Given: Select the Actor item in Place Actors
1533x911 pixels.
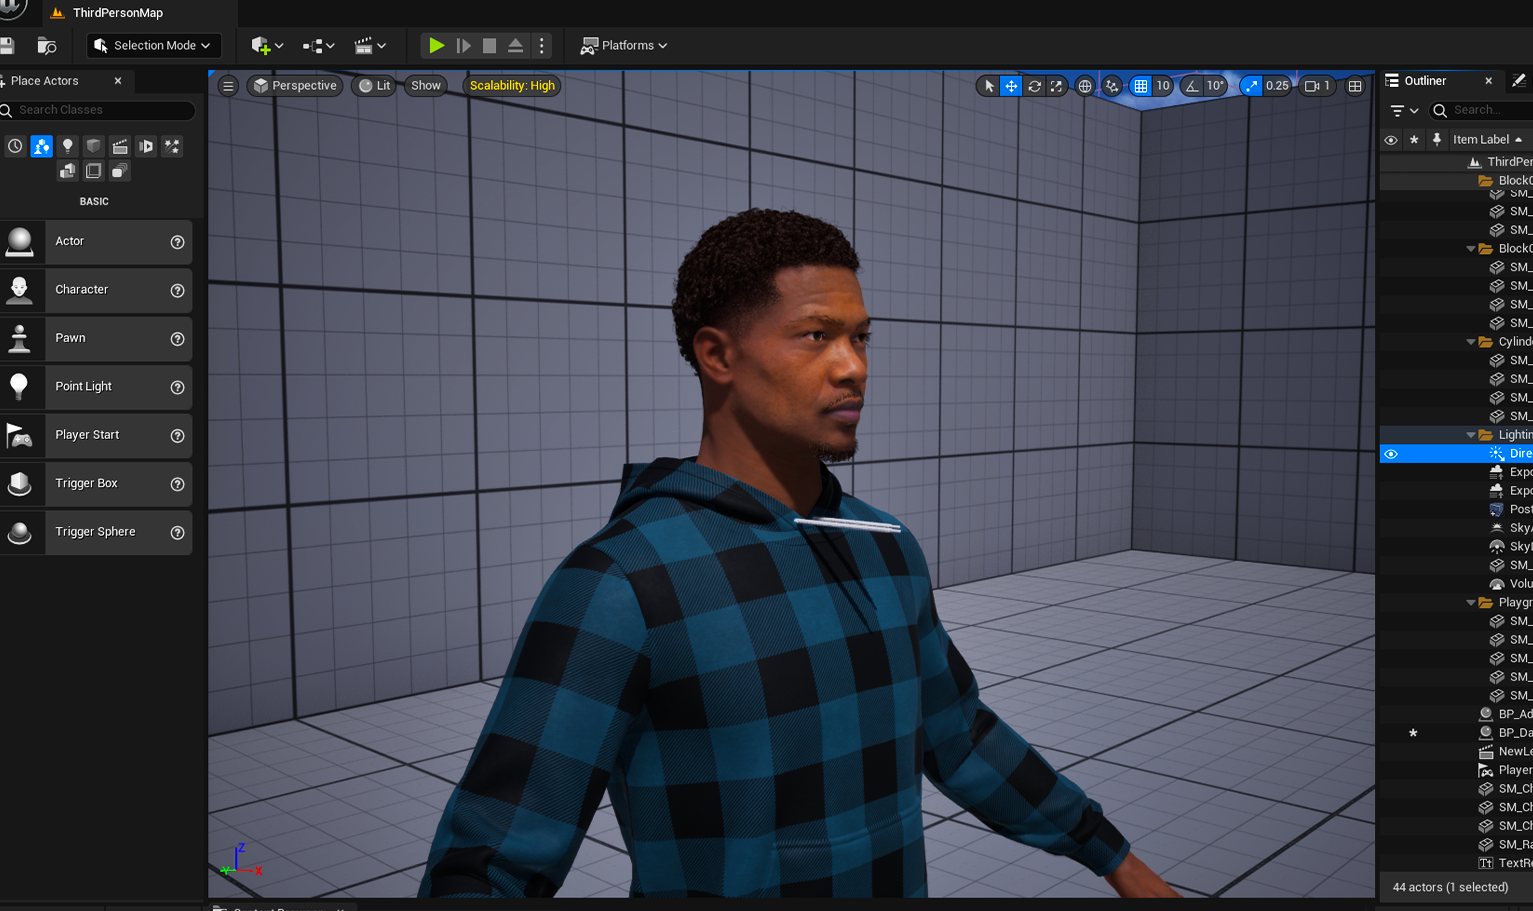Looking at the screenshot, I should coord(96,242).
